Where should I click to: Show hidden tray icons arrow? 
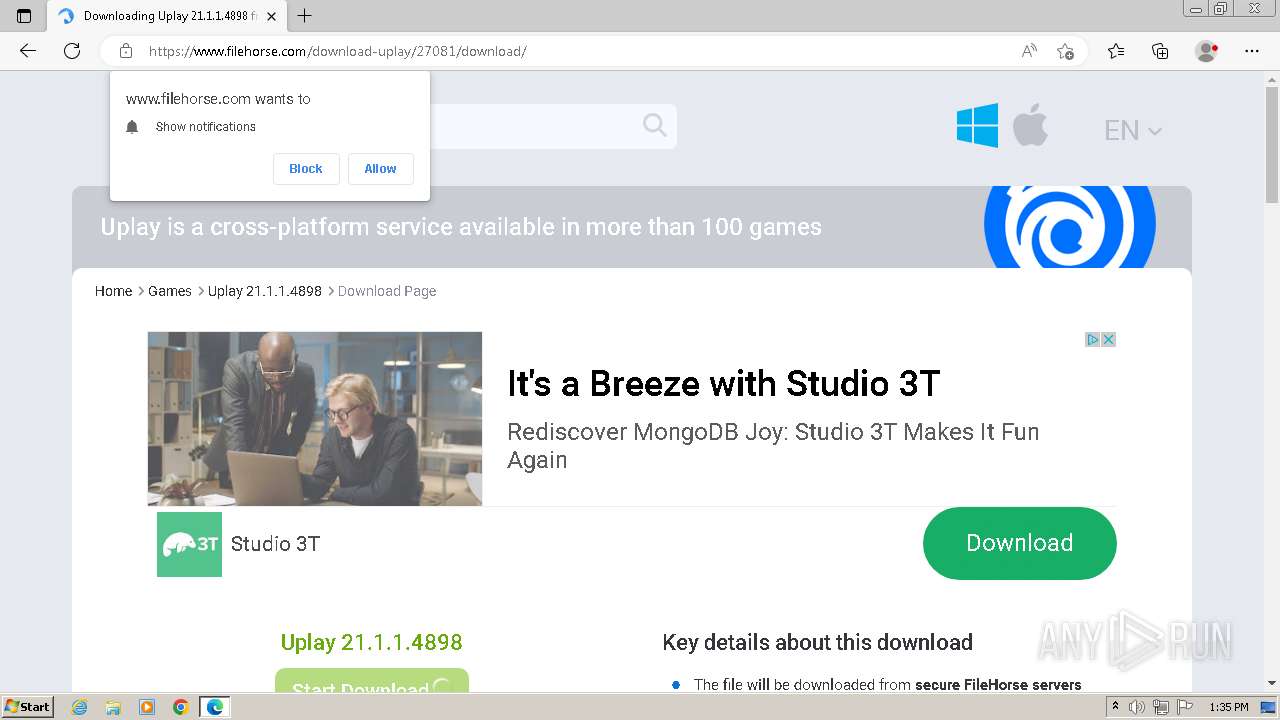point(1115,707)
